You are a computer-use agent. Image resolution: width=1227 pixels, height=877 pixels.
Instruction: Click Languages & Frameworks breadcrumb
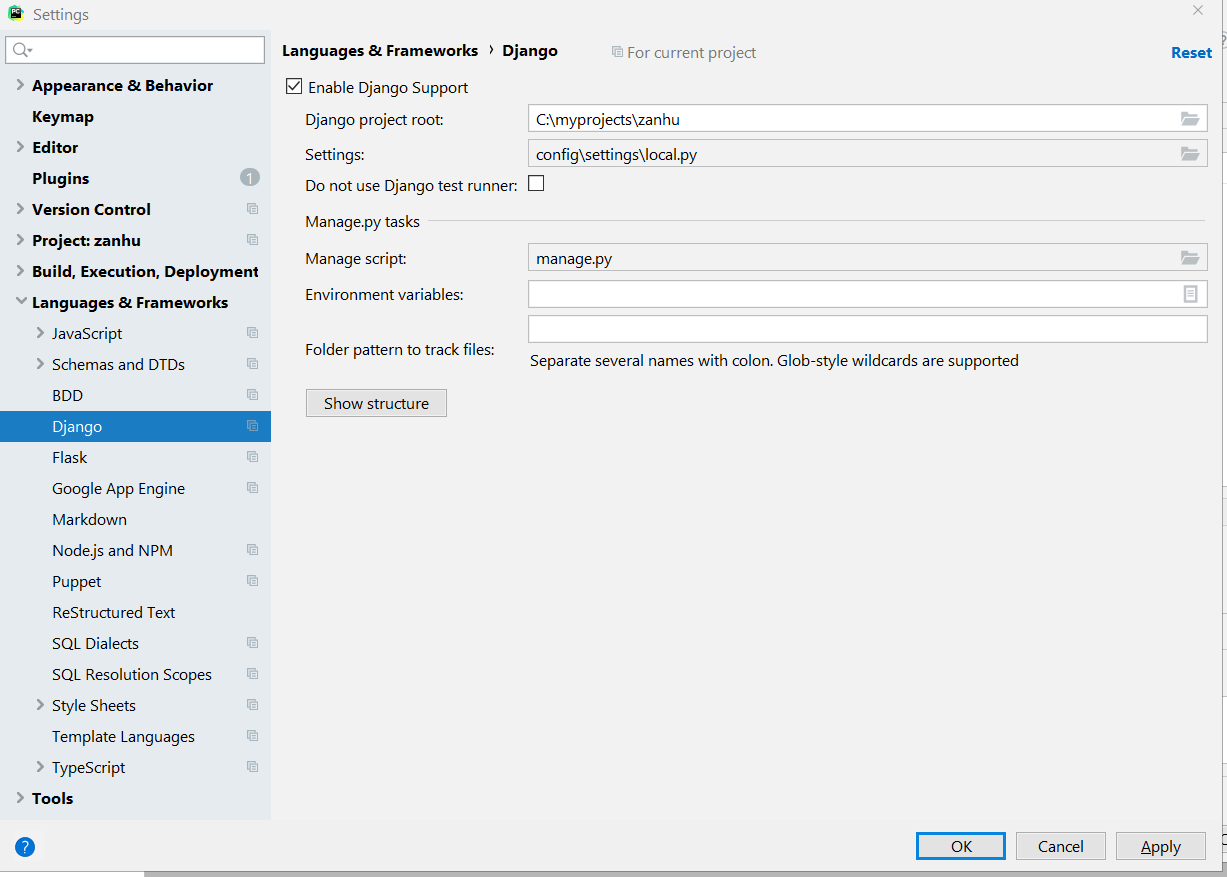(x=380, y=50)
